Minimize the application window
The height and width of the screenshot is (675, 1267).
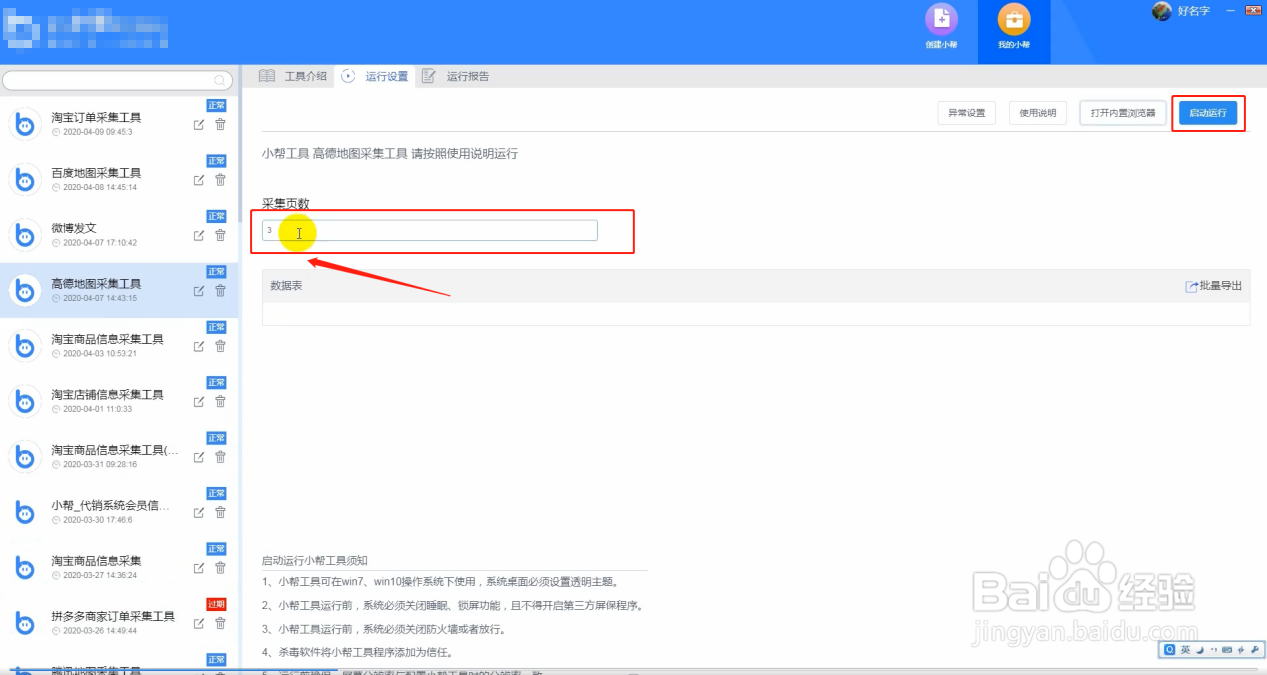click(x=1230, y=9)
